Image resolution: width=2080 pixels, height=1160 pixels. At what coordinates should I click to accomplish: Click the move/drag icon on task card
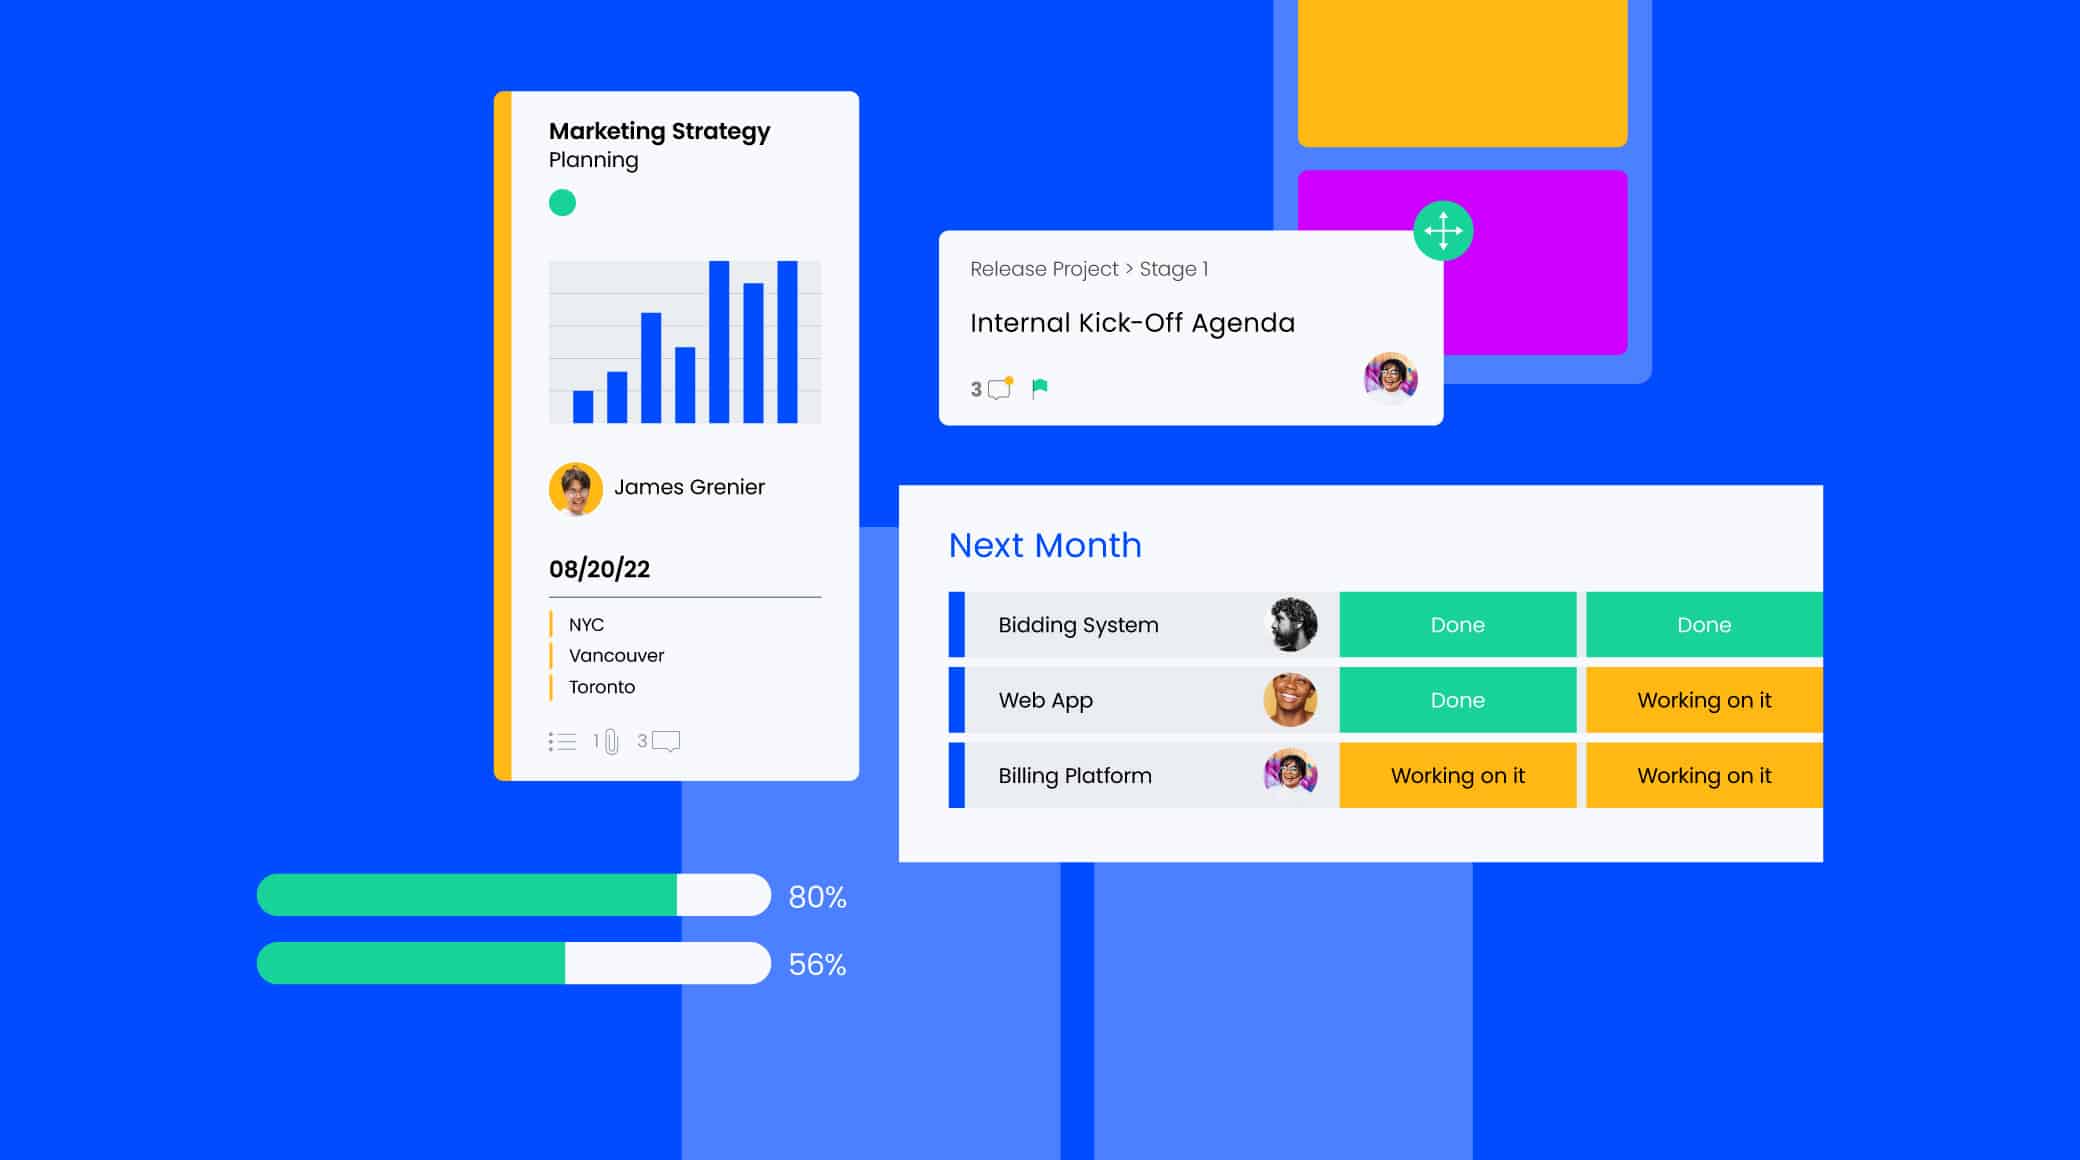[x=1444, y=231]
